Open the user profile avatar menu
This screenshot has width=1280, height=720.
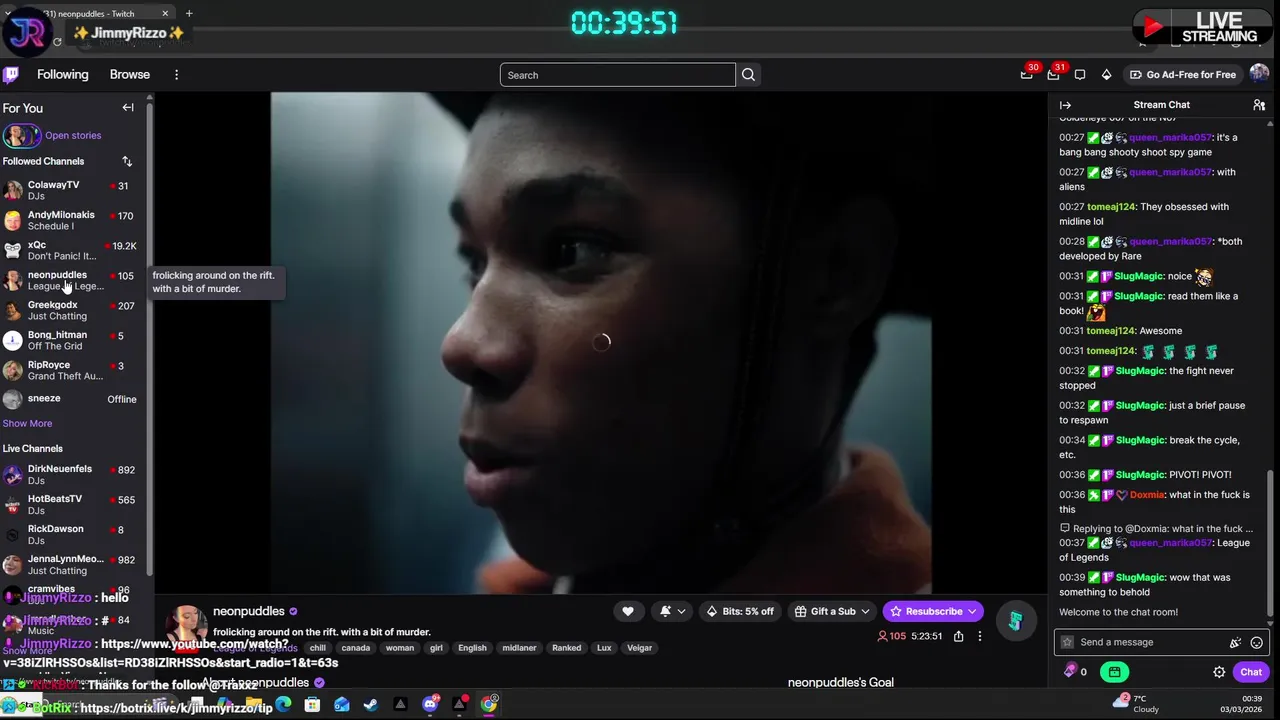pyautogui.click(x=1259, y=74)
